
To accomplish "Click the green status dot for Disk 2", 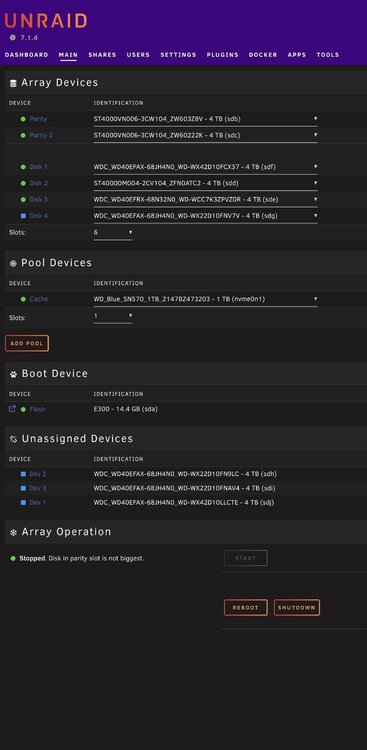I will click(23, 184).
